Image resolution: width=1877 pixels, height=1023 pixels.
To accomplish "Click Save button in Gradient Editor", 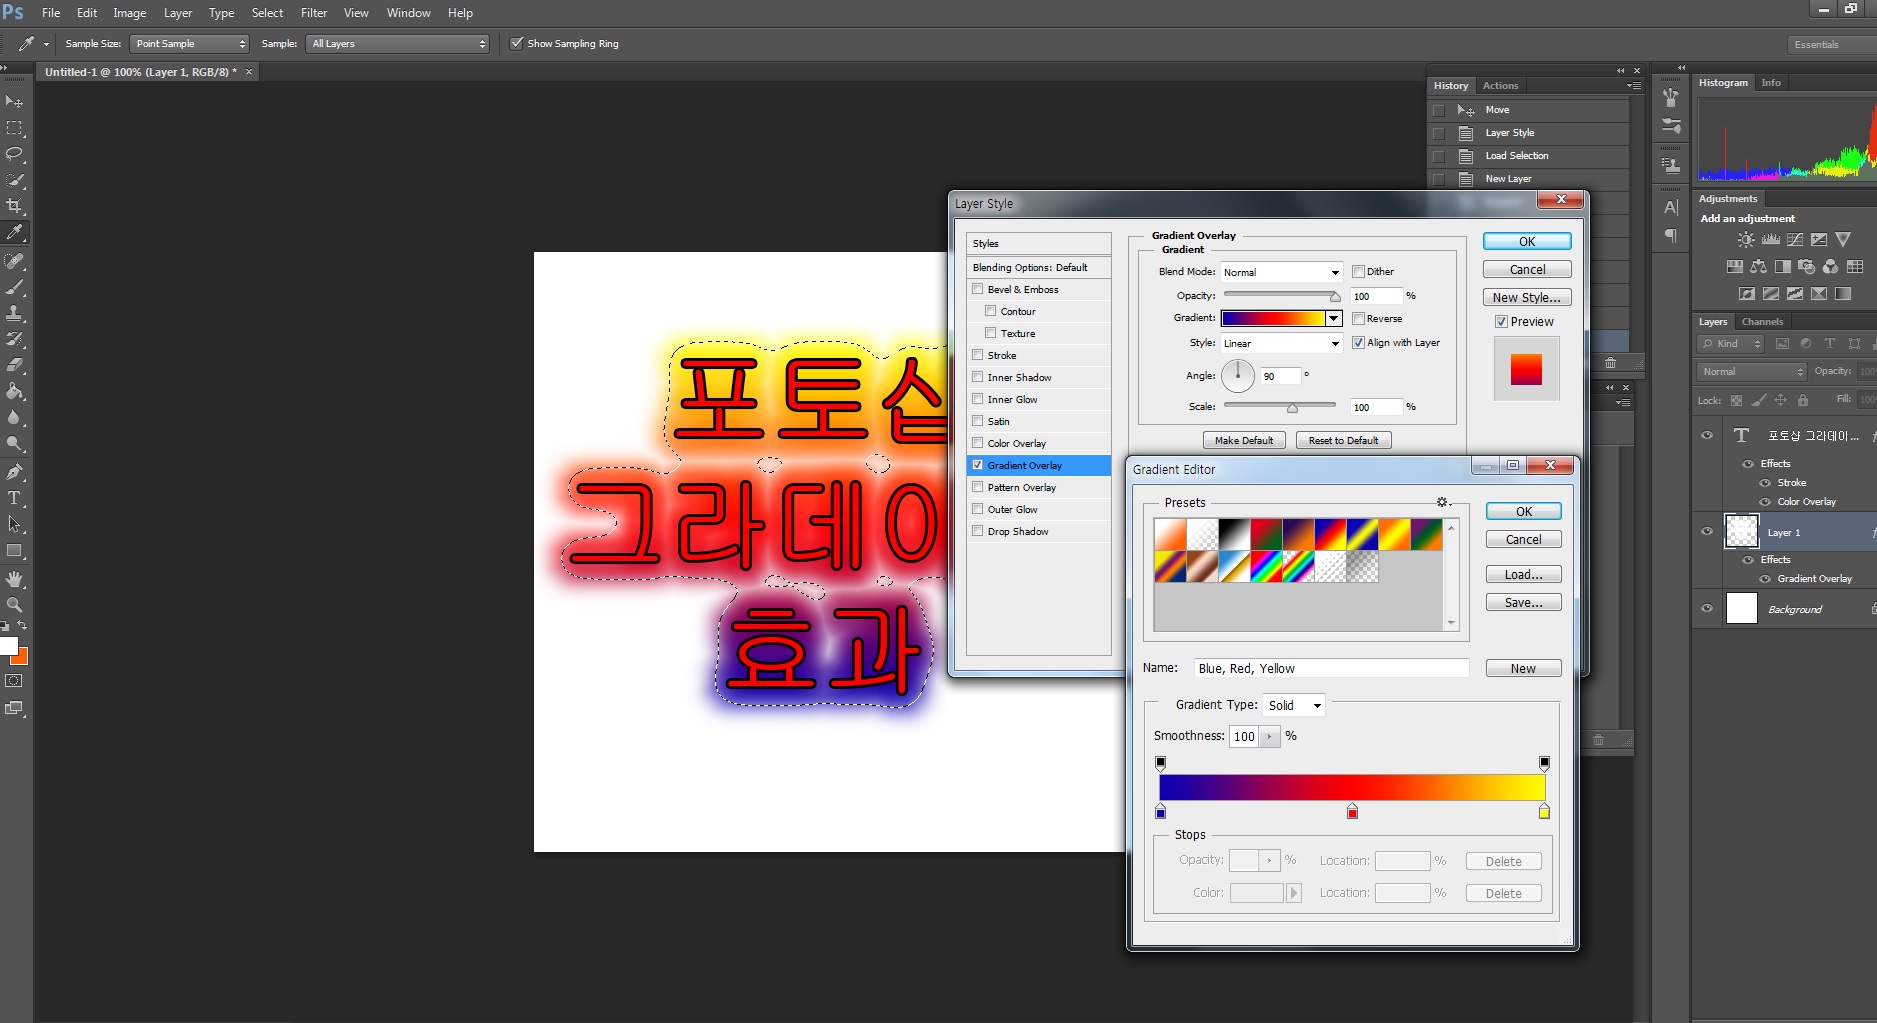I will point(1524,602).
